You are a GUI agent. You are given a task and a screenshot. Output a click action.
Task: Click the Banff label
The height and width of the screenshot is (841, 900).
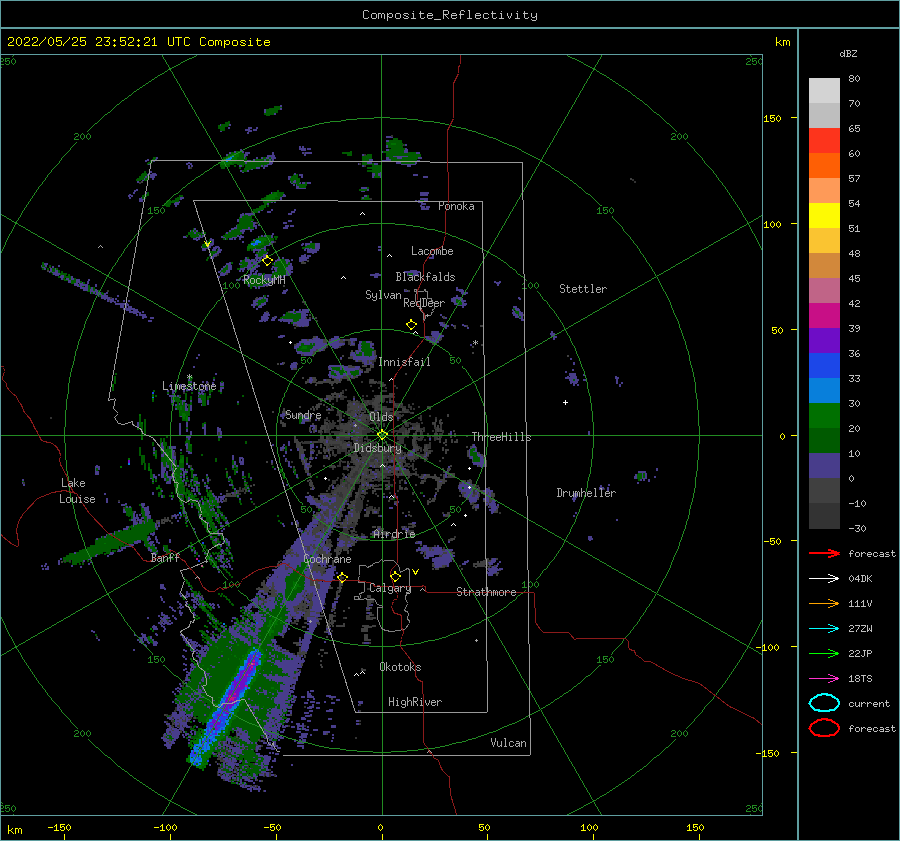[165, 558]
